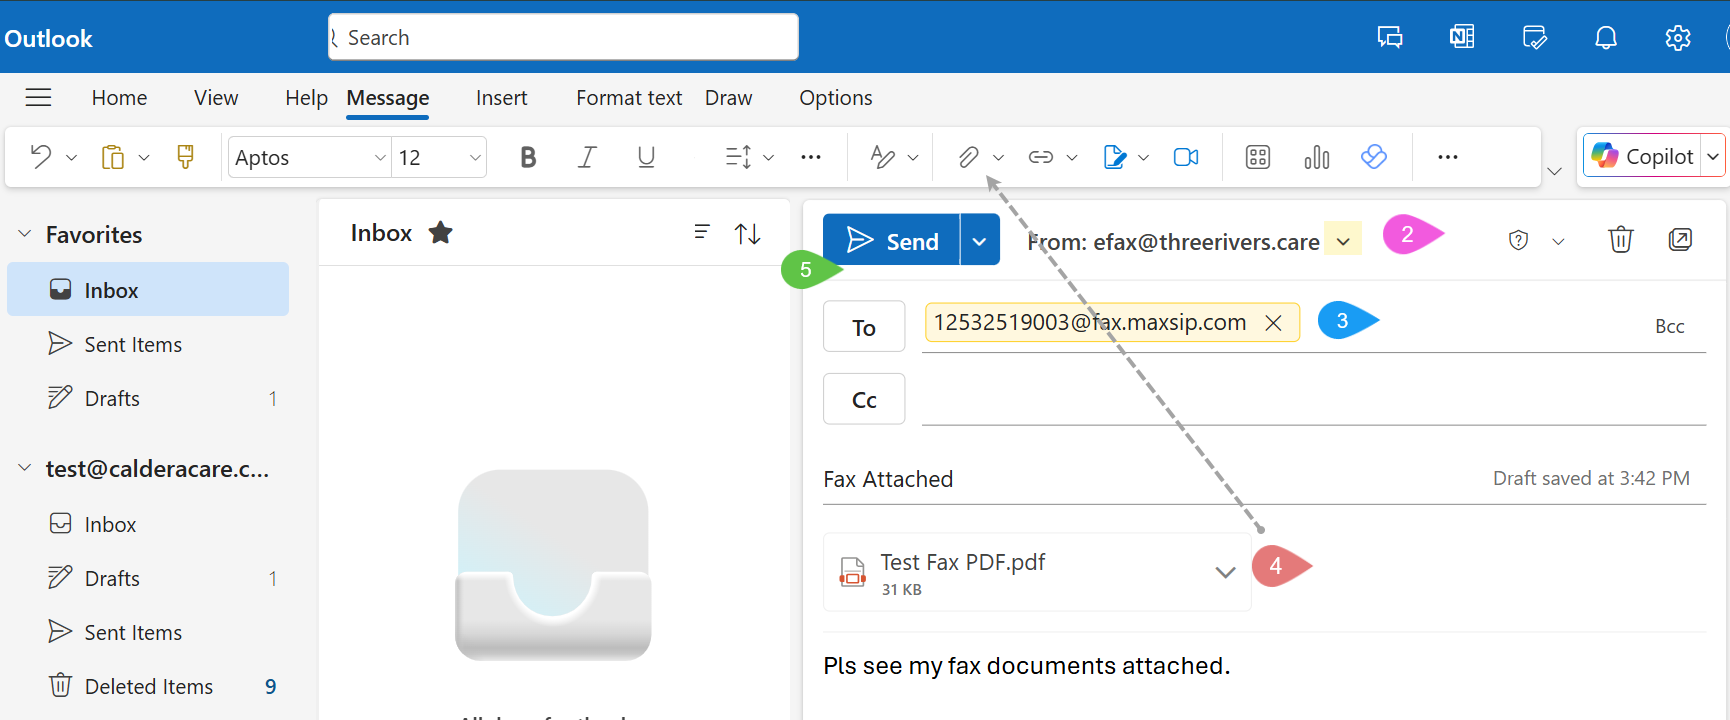Expand the ribbon with the chevron
The height and width of the screenshot is (720, 1730).
coord(1554,171)
